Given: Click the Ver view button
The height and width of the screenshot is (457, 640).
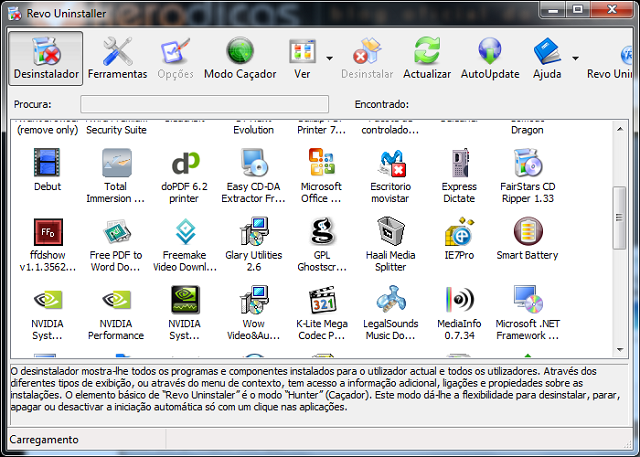Looking at the screenshot, I should click(x=302, y=58).
